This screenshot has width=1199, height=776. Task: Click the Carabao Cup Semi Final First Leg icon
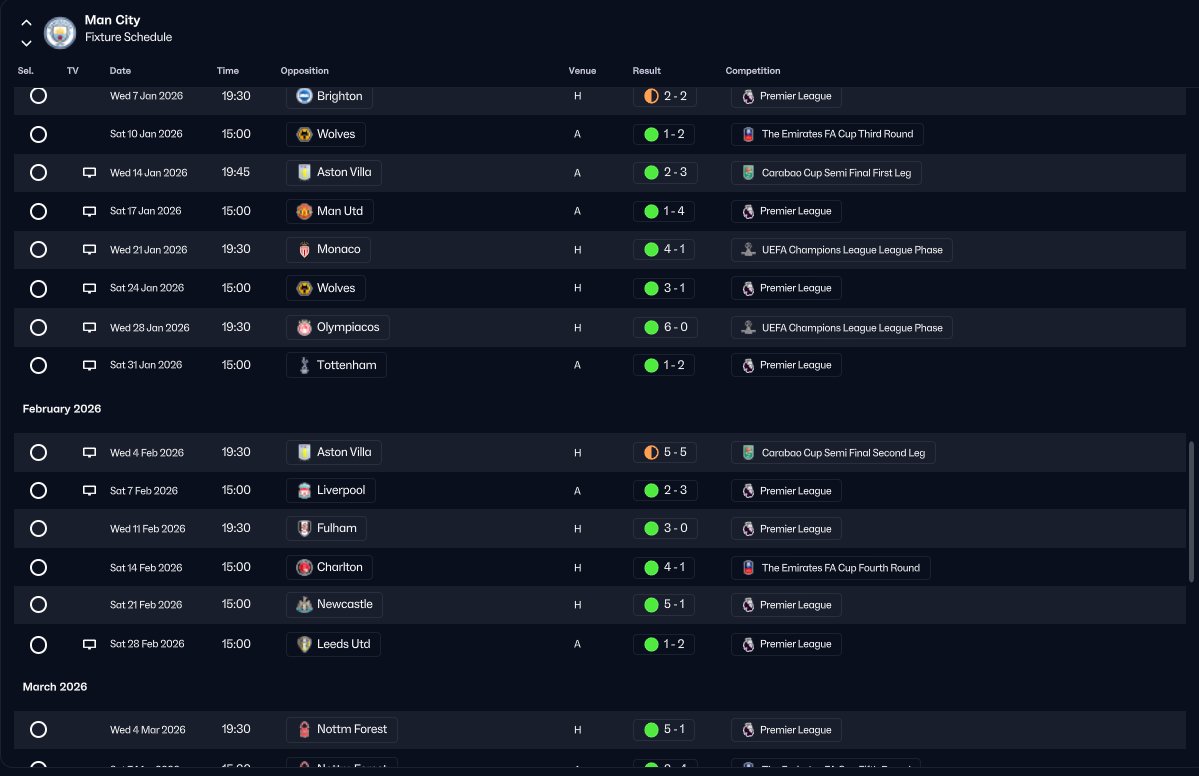point(749,173)
